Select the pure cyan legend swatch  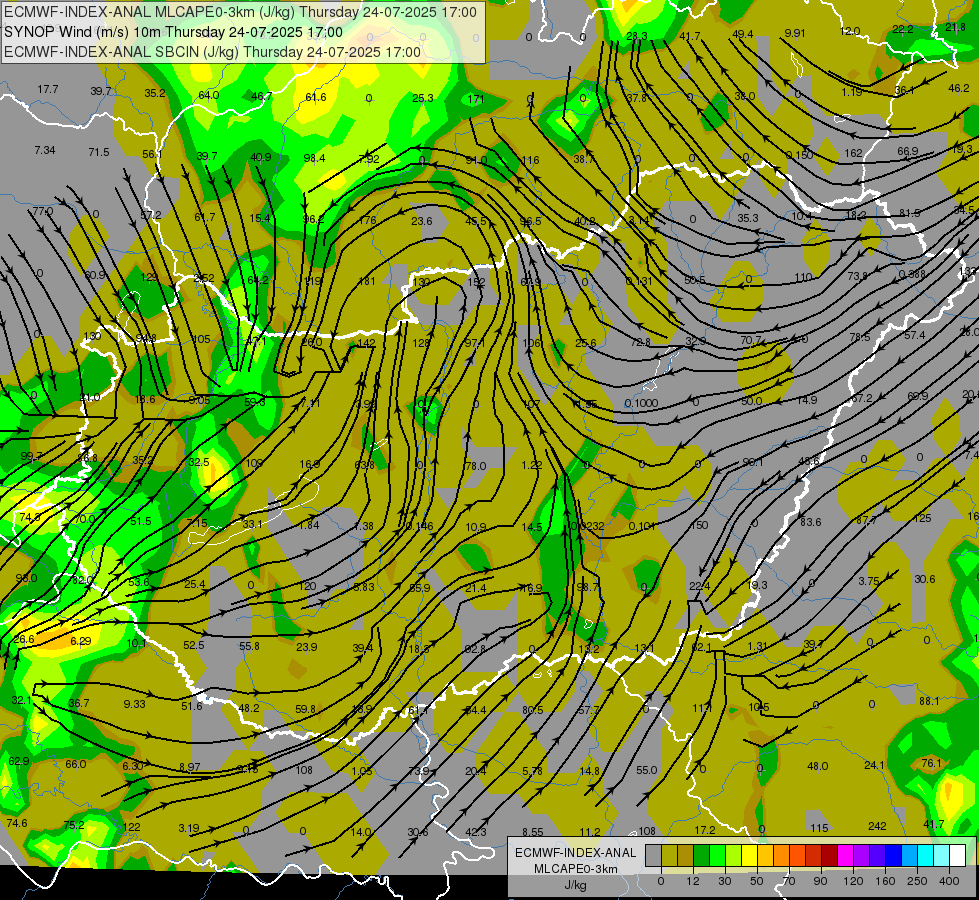[925, 856]
